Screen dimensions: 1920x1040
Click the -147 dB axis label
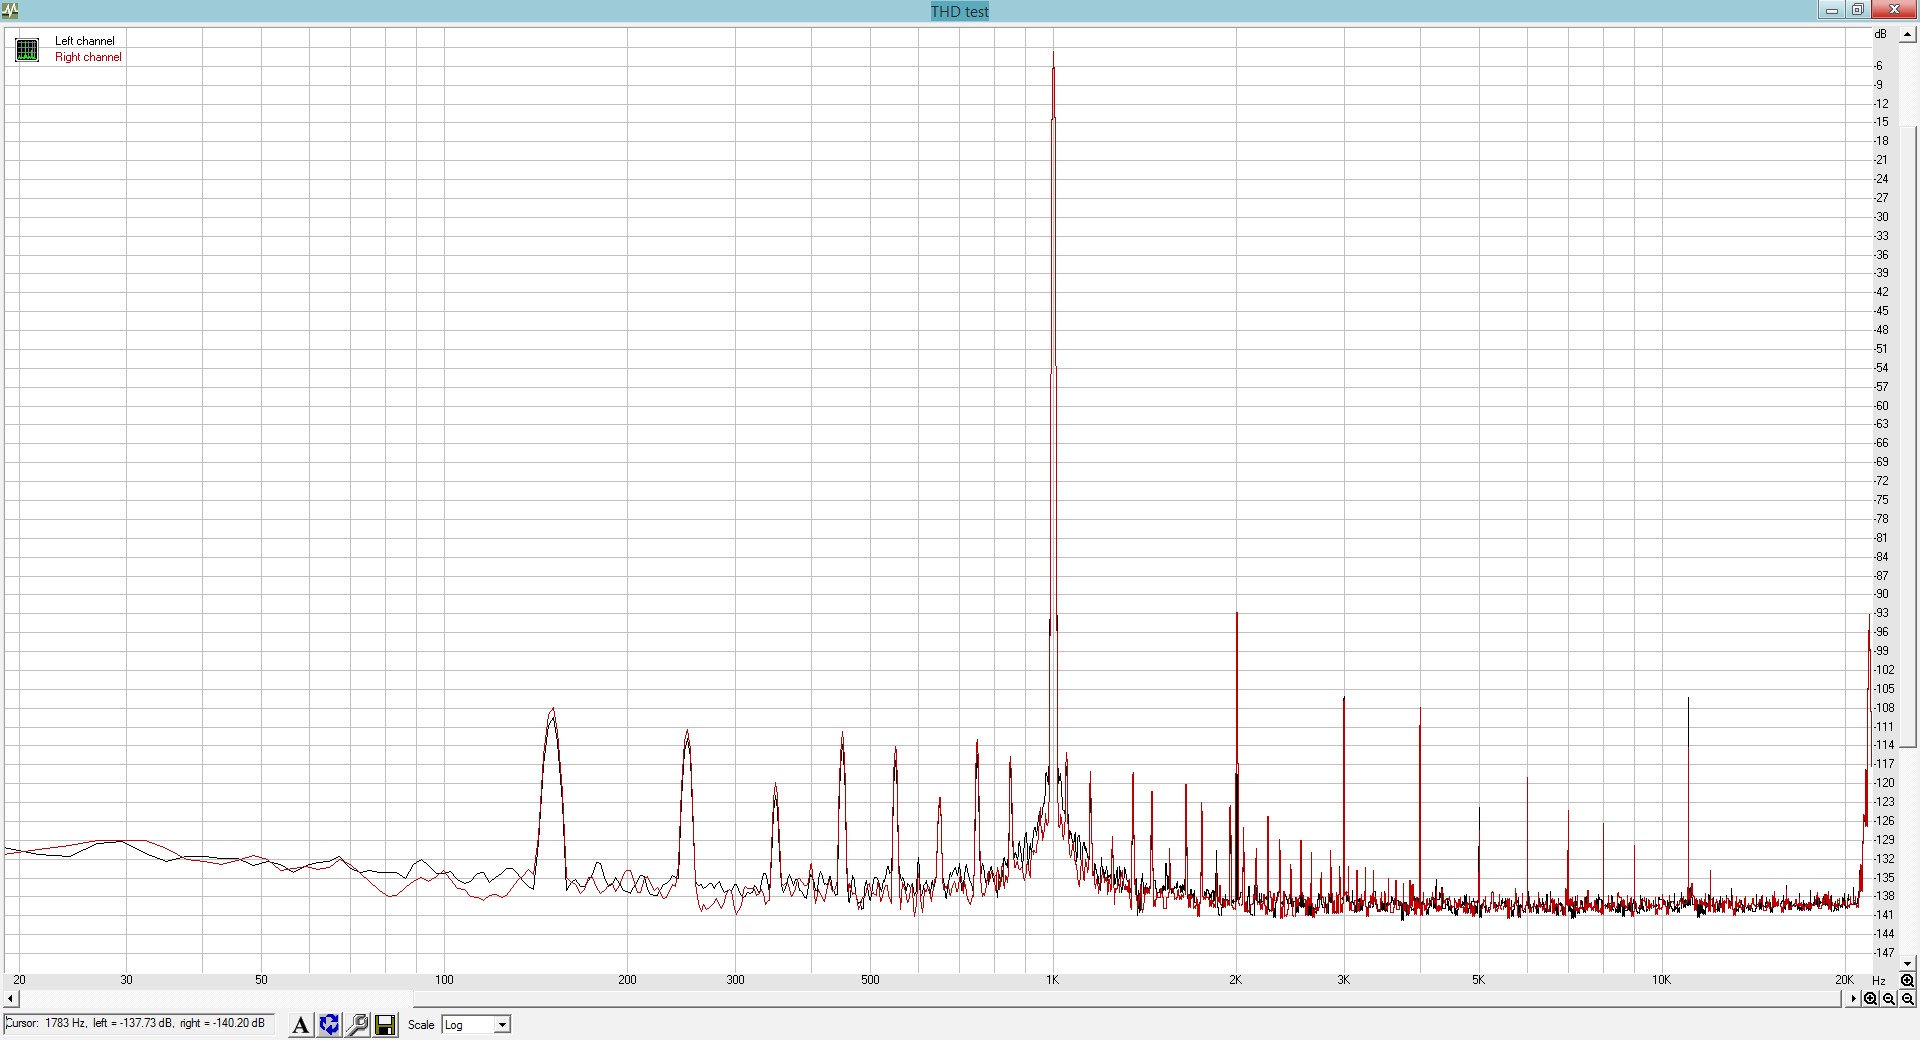pyautogui.click(x=1884, y=953)
